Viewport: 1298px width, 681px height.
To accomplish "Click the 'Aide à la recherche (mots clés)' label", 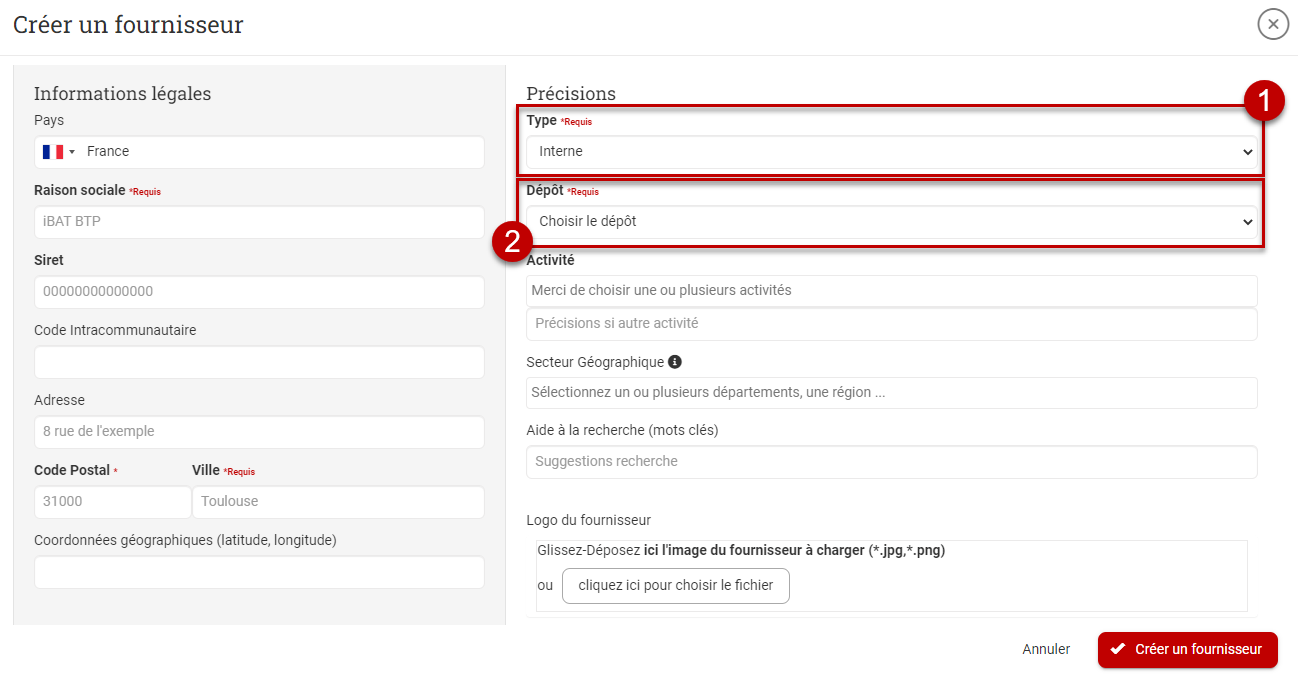I will point(623,430).
